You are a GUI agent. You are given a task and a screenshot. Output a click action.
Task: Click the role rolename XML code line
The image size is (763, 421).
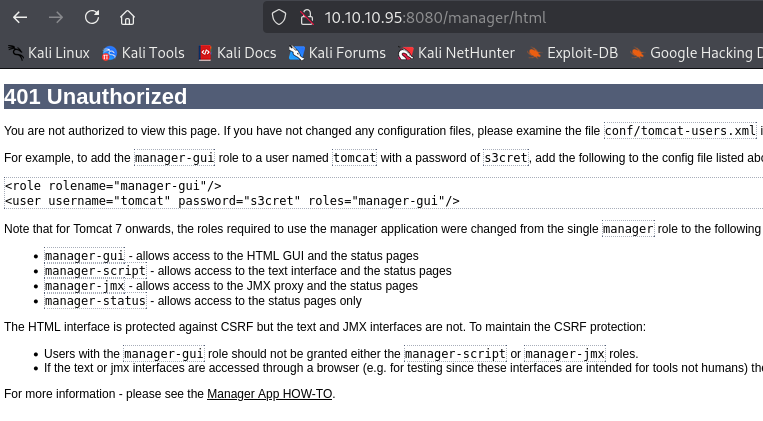pyautogui.click(x=113, y=186)
